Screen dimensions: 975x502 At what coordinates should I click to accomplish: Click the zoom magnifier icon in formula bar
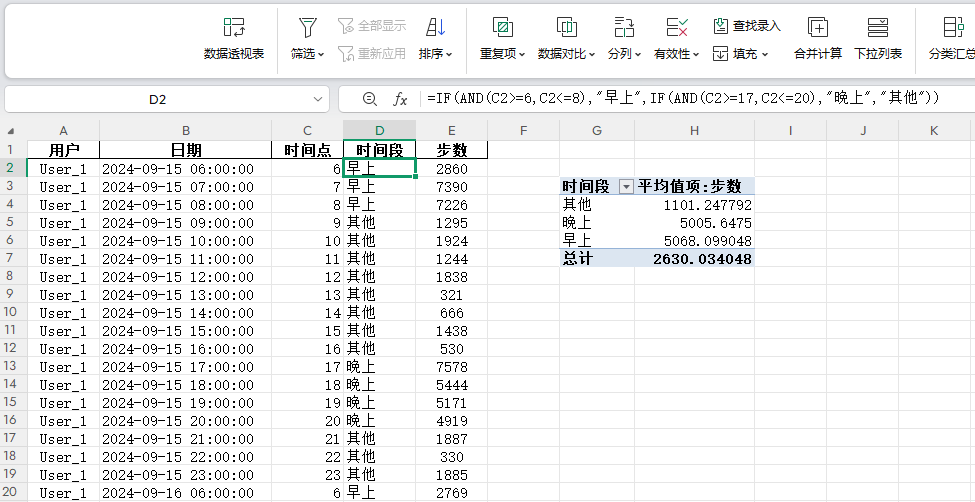(370, 99)
